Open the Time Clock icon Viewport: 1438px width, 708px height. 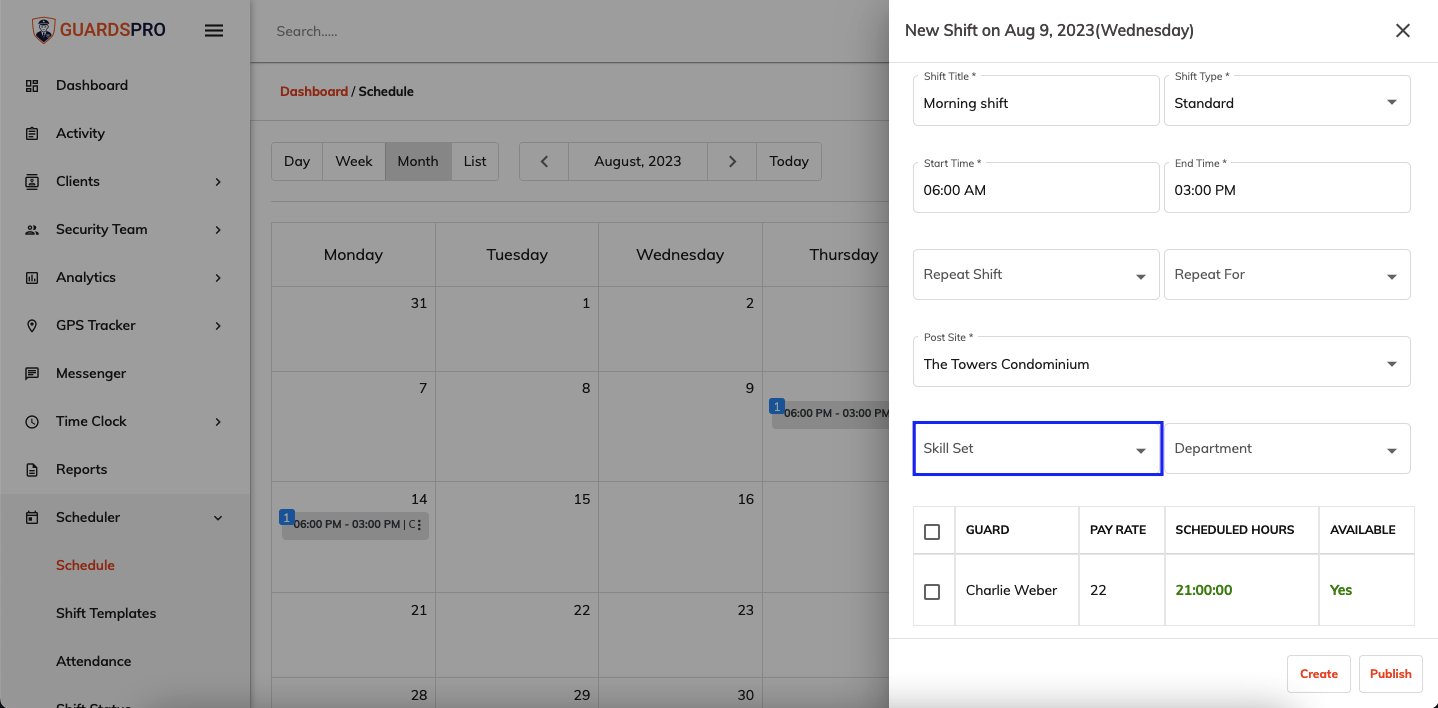(x=32, y=422)
